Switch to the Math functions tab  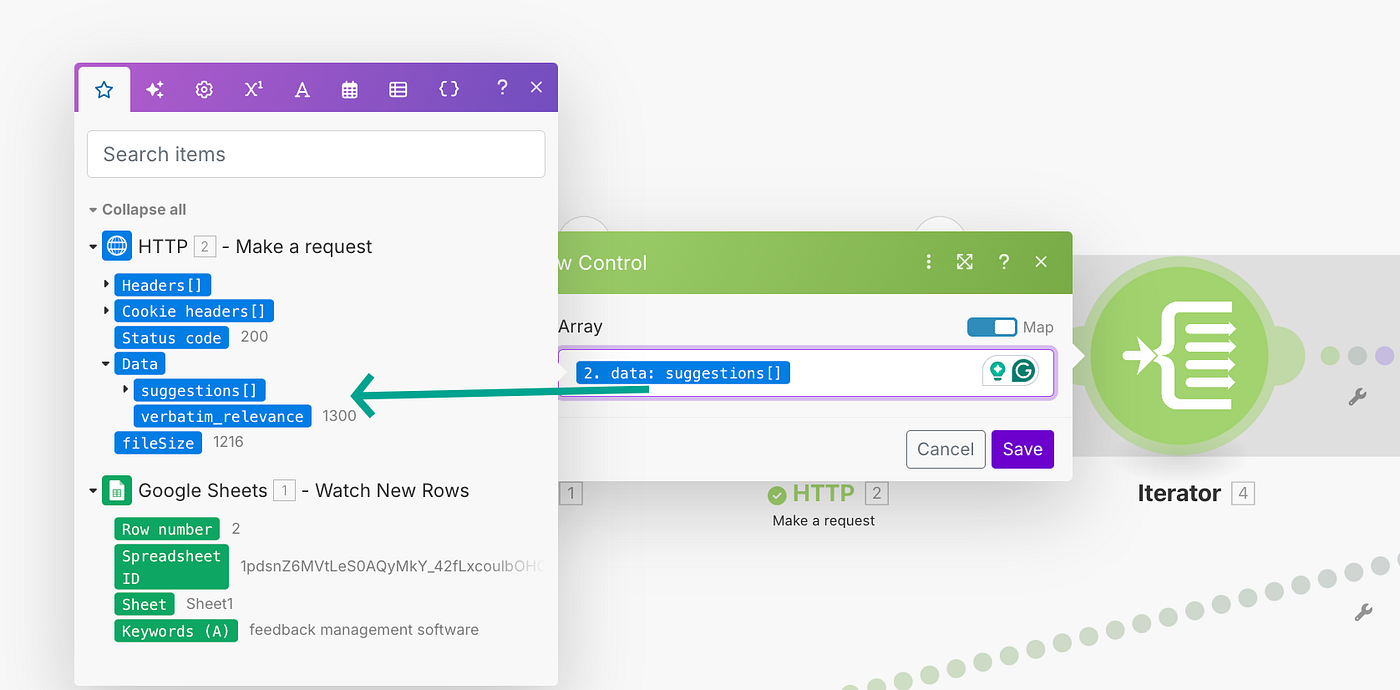point(253,89)
